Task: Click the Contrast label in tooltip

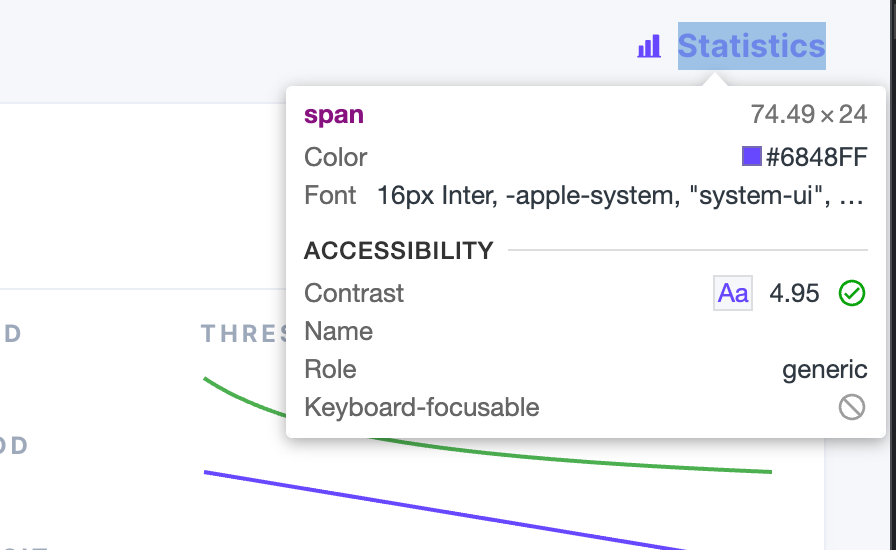Action: [354, 293]
